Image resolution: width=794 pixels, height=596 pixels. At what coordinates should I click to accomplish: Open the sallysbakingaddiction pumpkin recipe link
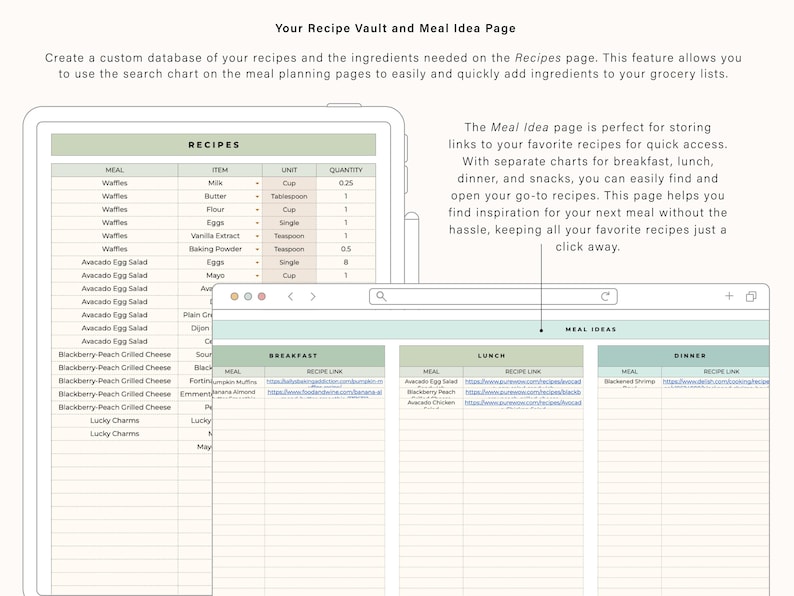point(325,381)
